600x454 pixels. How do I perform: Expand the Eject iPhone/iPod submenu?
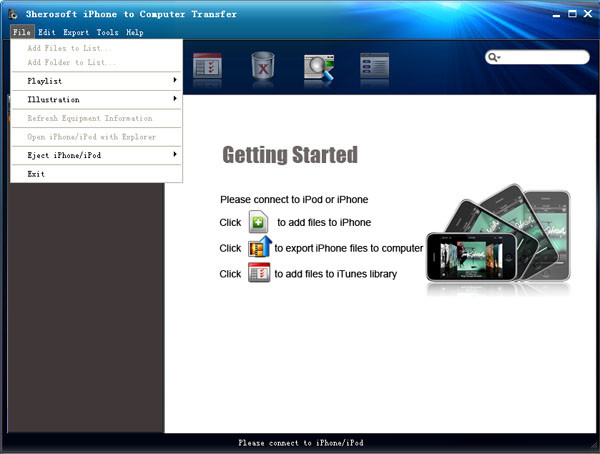pyautogui.click(x=96, y=155)
